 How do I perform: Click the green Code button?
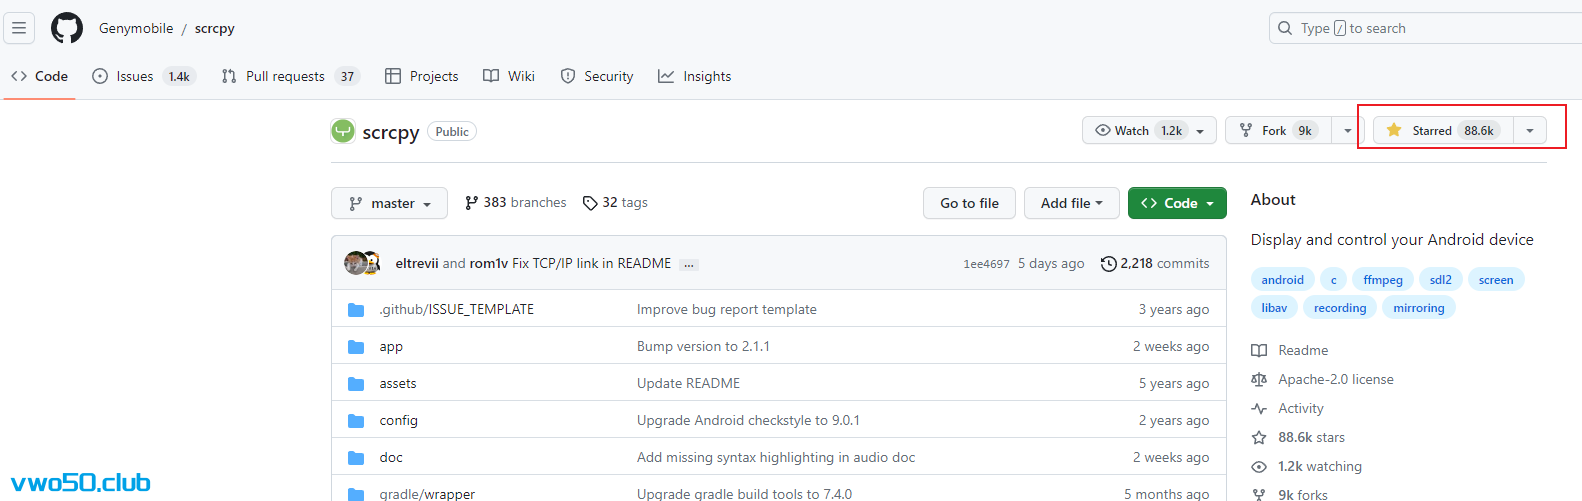[x=1177, y=204]
